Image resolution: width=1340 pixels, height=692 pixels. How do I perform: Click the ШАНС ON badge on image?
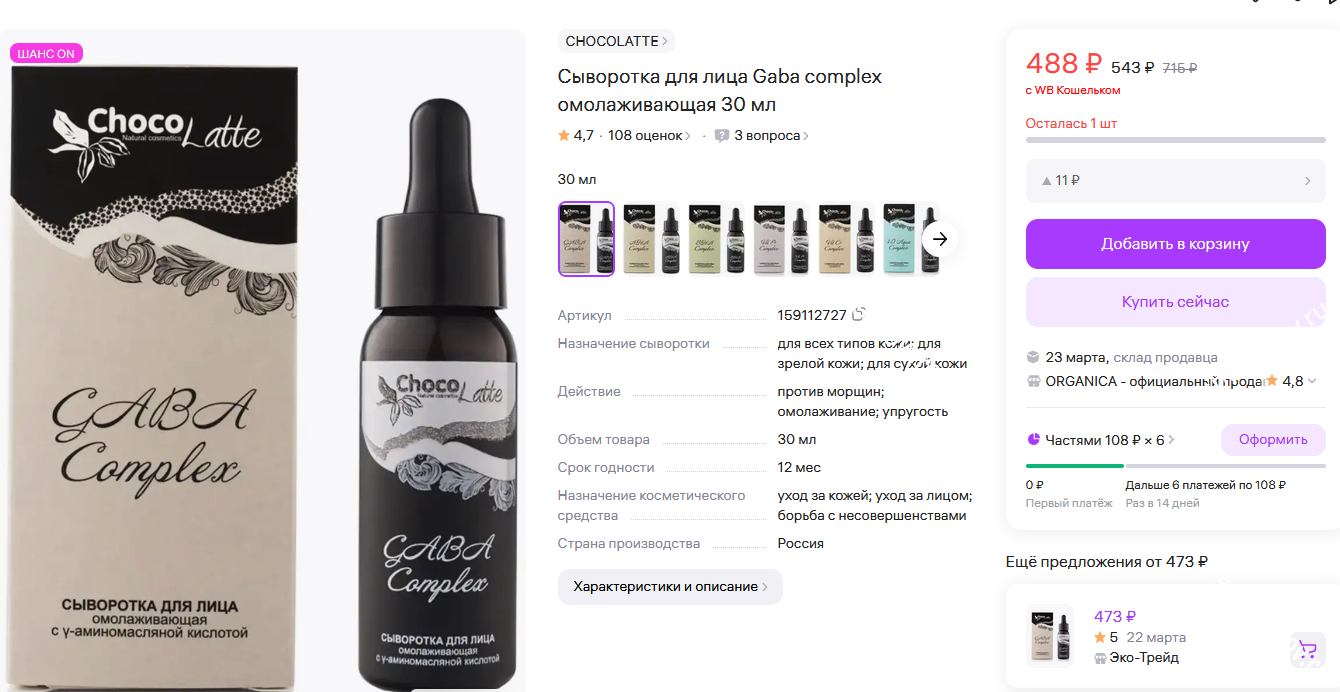[x=46, y=54]
